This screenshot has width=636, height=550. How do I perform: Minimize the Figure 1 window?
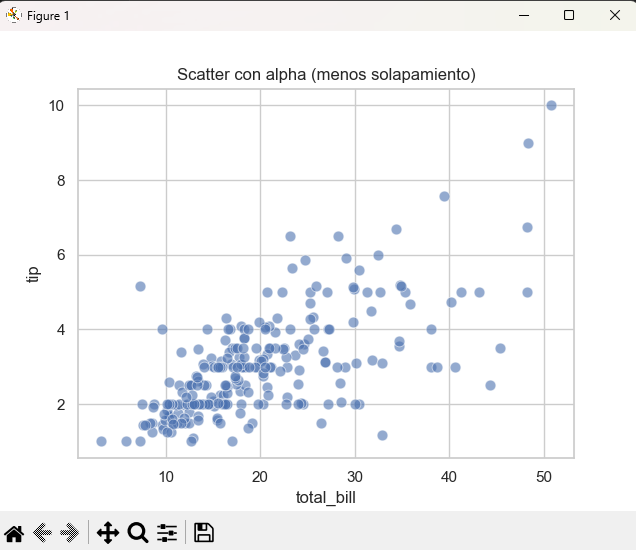523,15
